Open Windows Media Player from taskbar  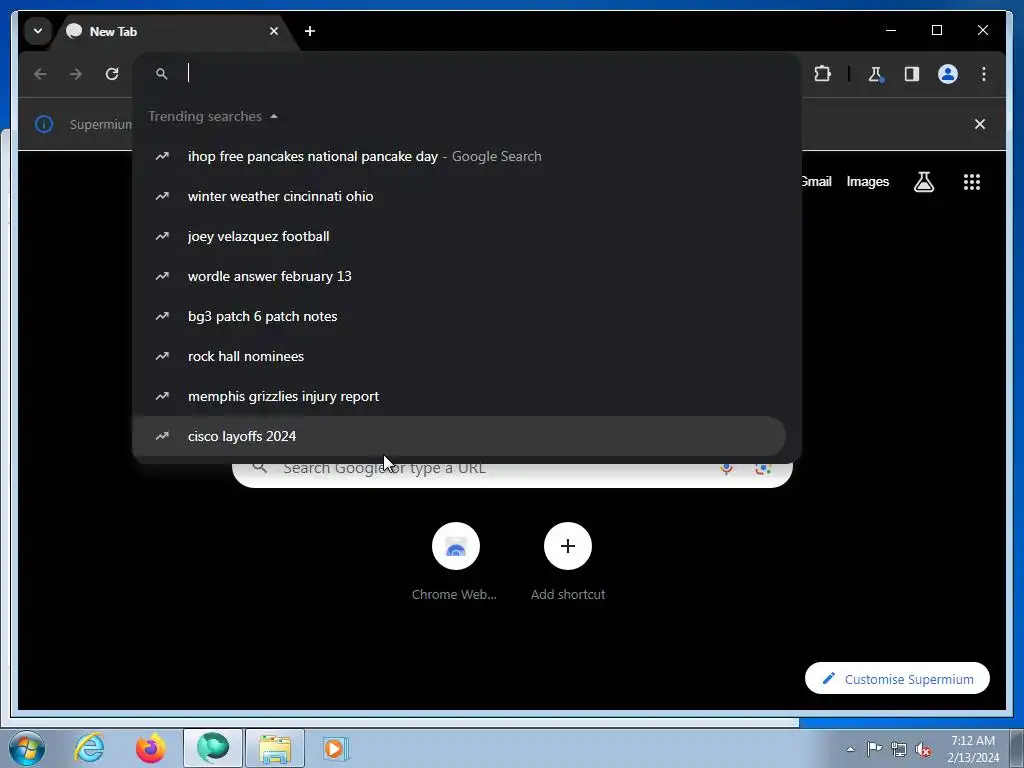pyautogui.click(x=336, y=748)
